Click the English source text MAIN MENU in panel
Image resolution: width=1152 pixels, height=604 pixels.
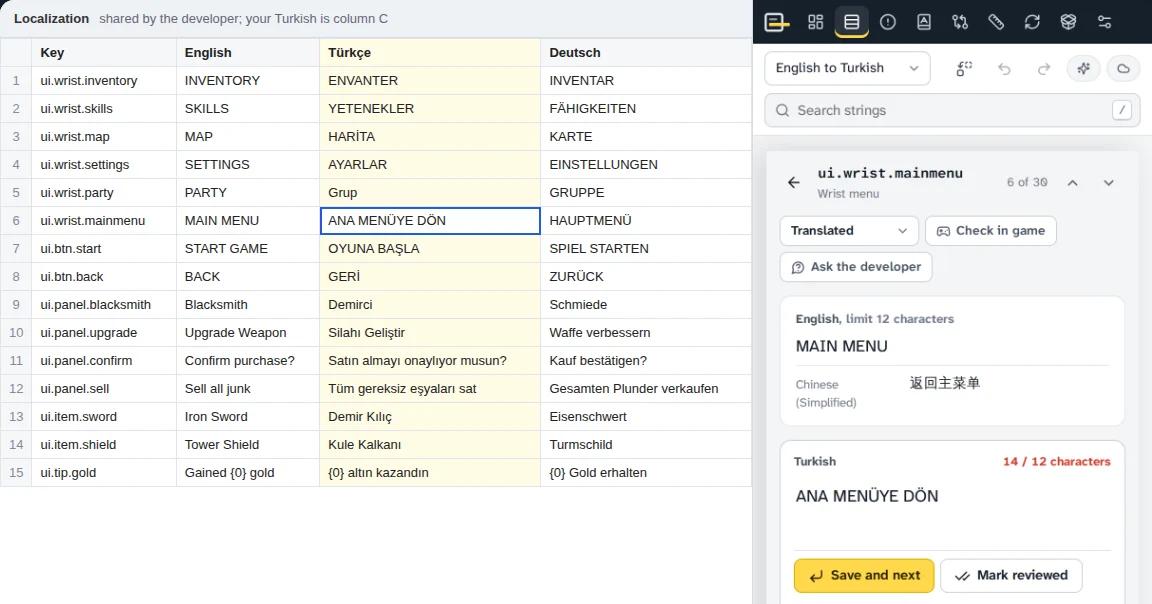tap(841, 346)
